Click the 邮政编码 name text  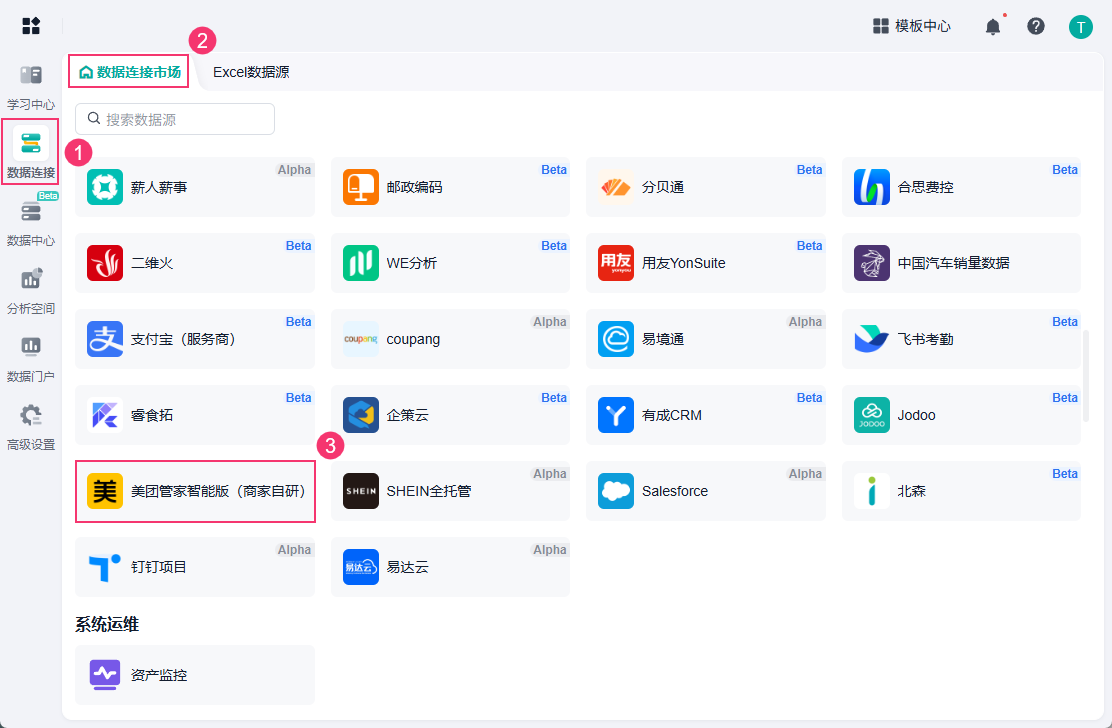click(x=414, y=187)
